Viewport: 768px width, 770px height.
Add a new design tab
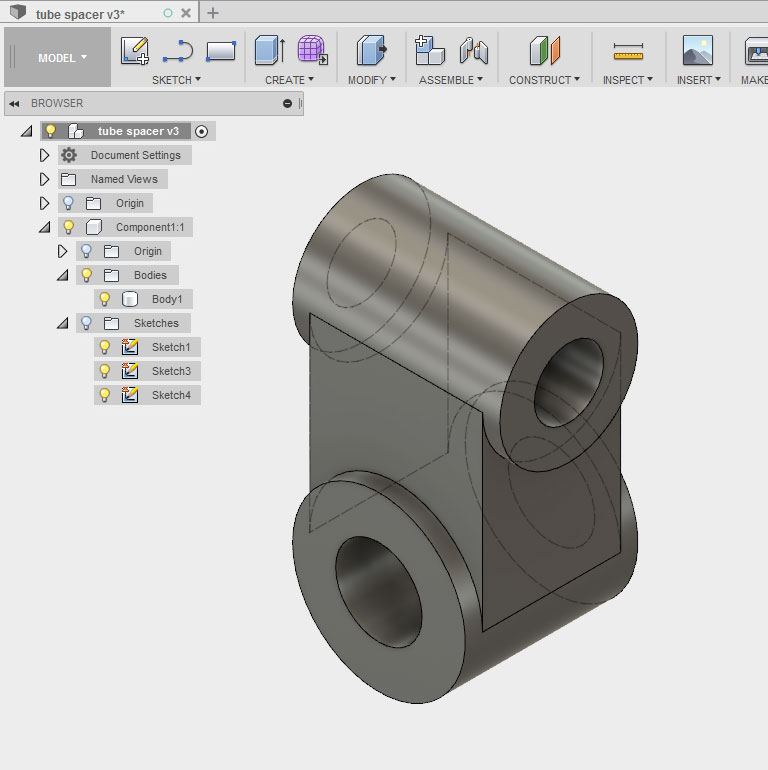pyautogui.click(x=213, y=13)
